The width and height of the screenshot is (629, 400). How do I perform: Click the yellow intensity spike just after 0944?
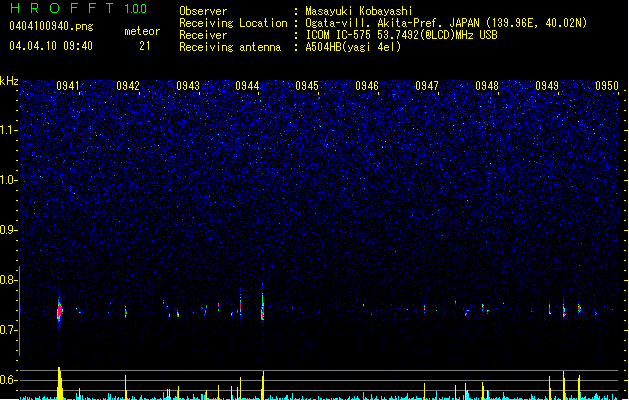pos(263,385)
